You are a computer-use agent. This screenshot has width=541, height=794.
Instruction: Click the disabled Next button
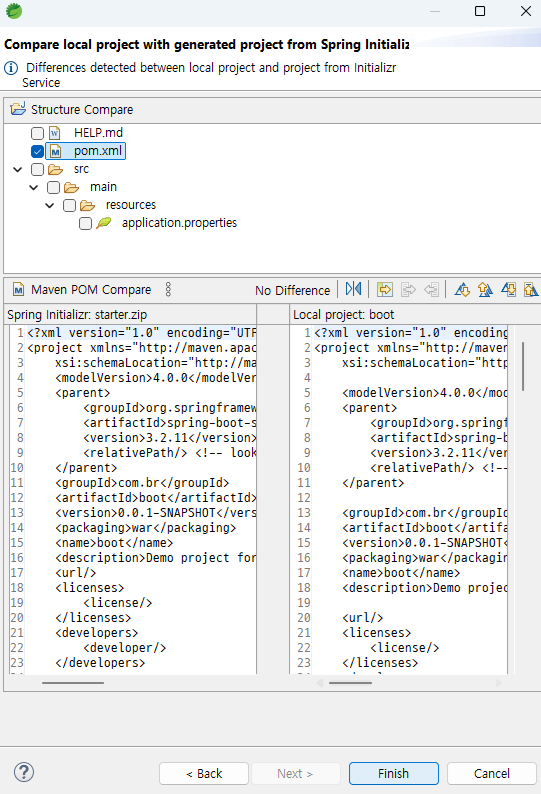tap(295, 773)
